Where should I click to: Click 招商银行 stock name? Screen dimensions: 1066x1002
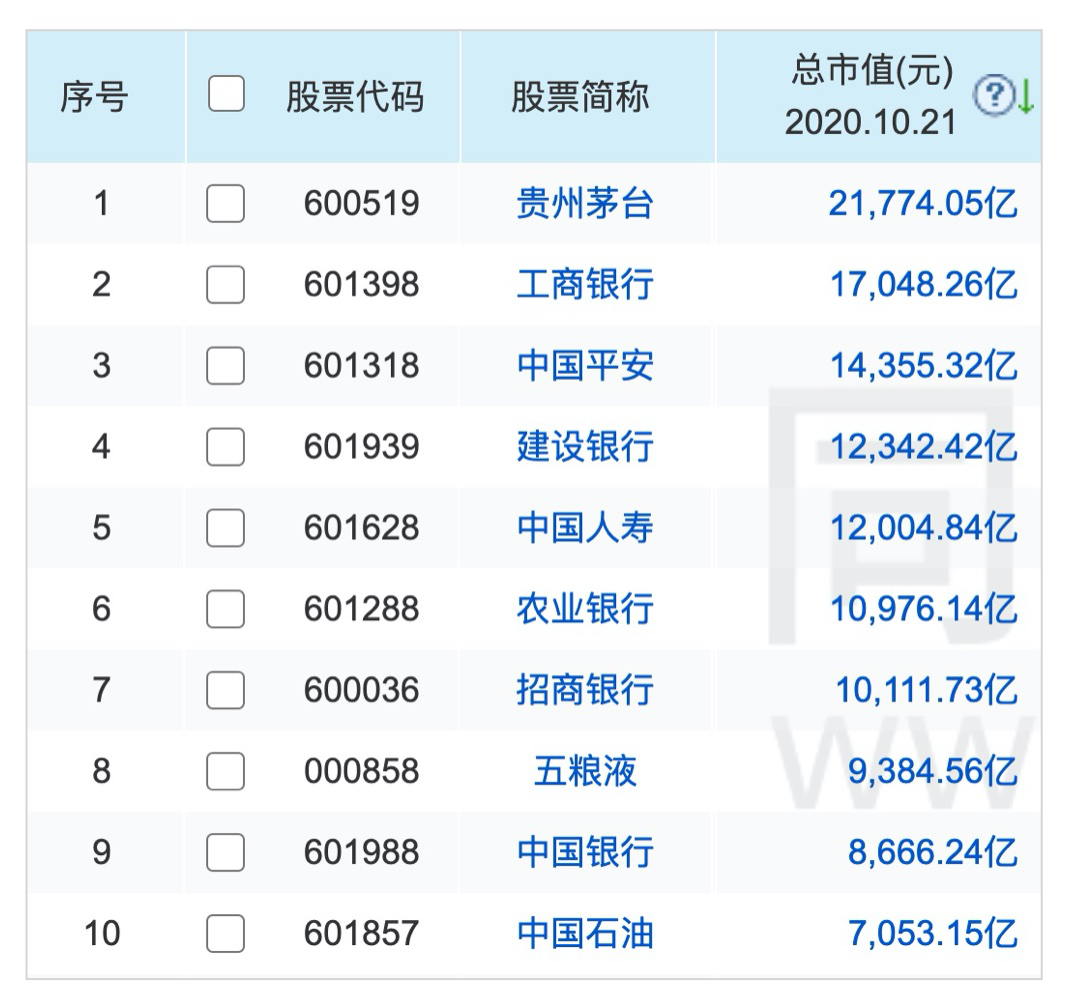click(585, 690)
